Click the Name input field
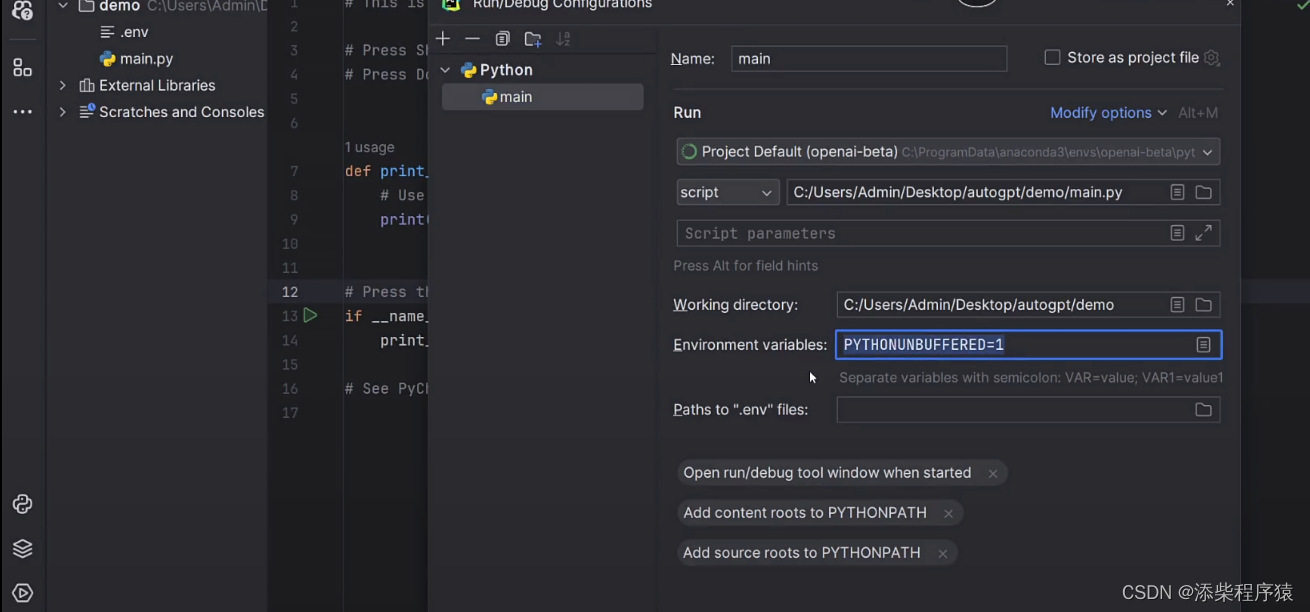This screenshot has width=1310, height=612. tap(869, 59)
